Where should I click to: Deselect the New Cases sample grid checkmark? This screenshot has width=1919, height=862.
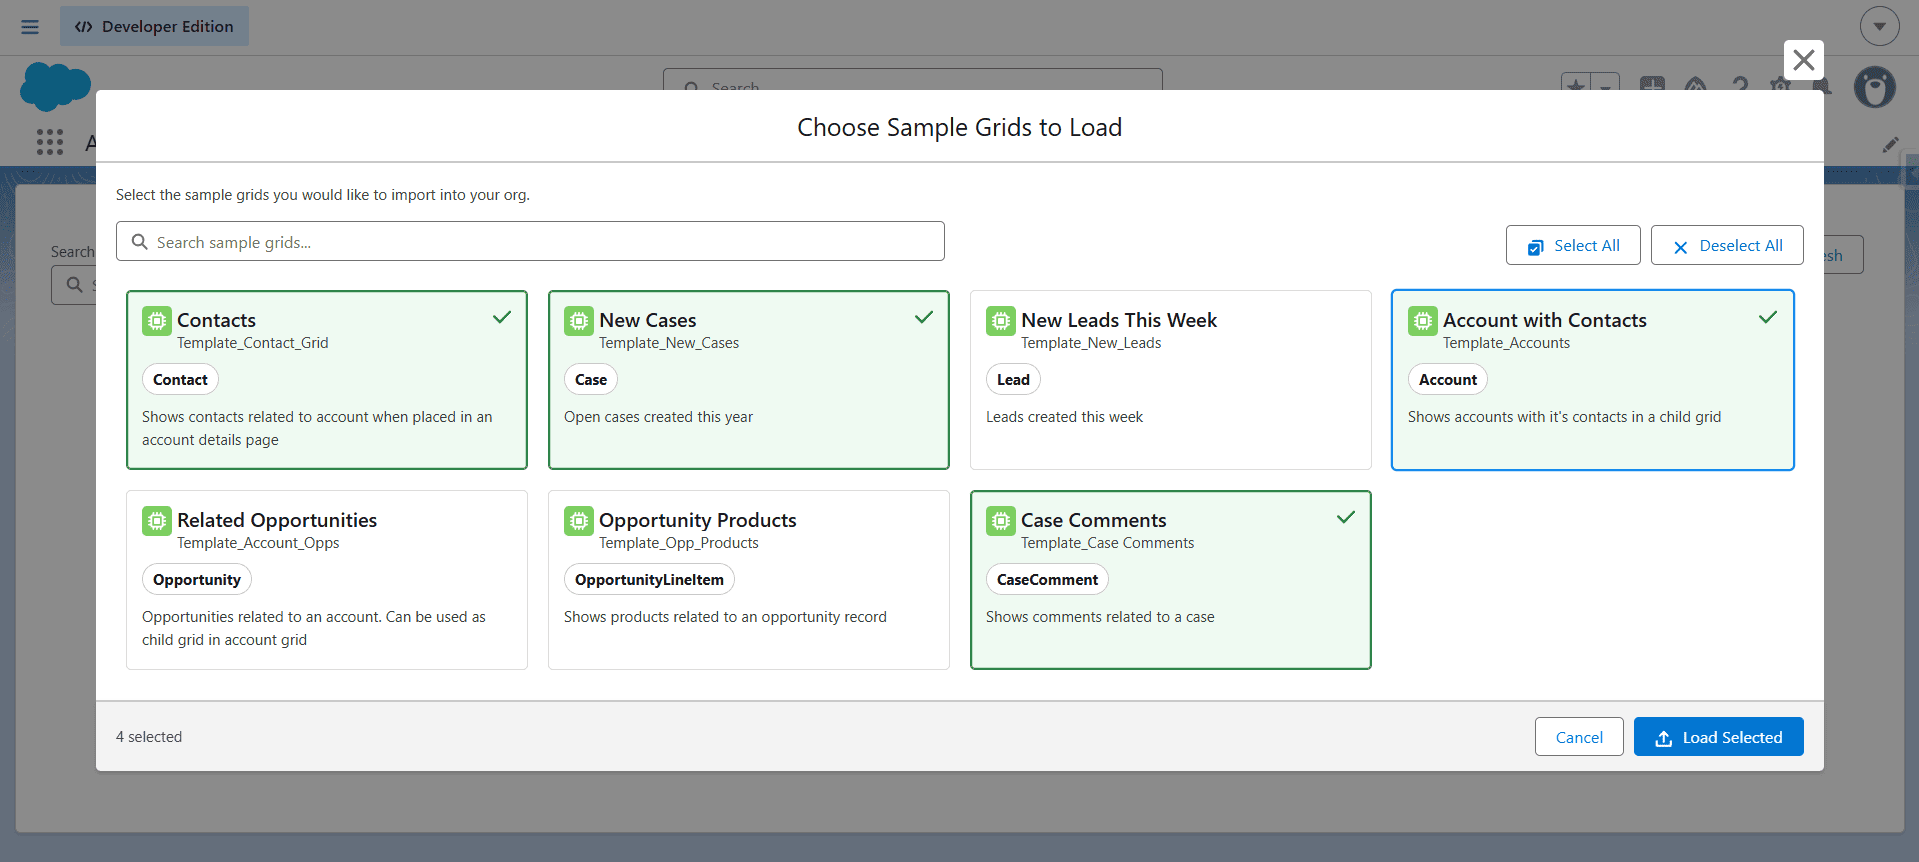[924, 317]
